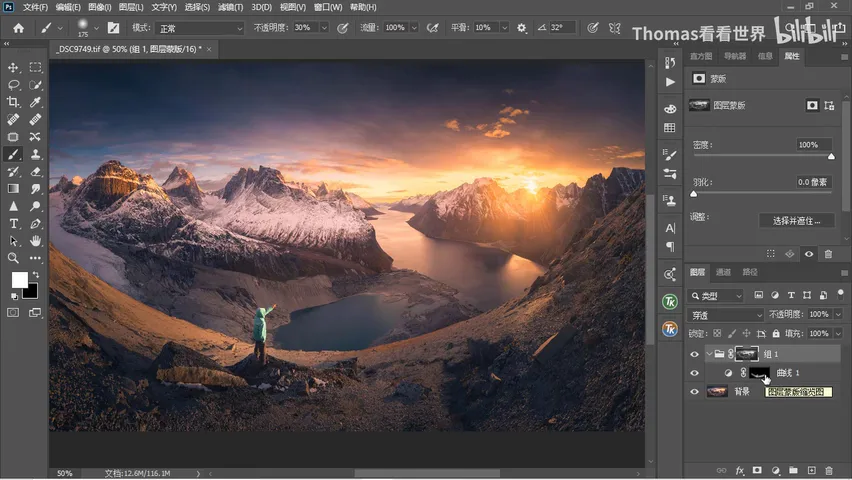Select the Path Selection tool
The image size is (852, 480).
click(x=13, y=241)
